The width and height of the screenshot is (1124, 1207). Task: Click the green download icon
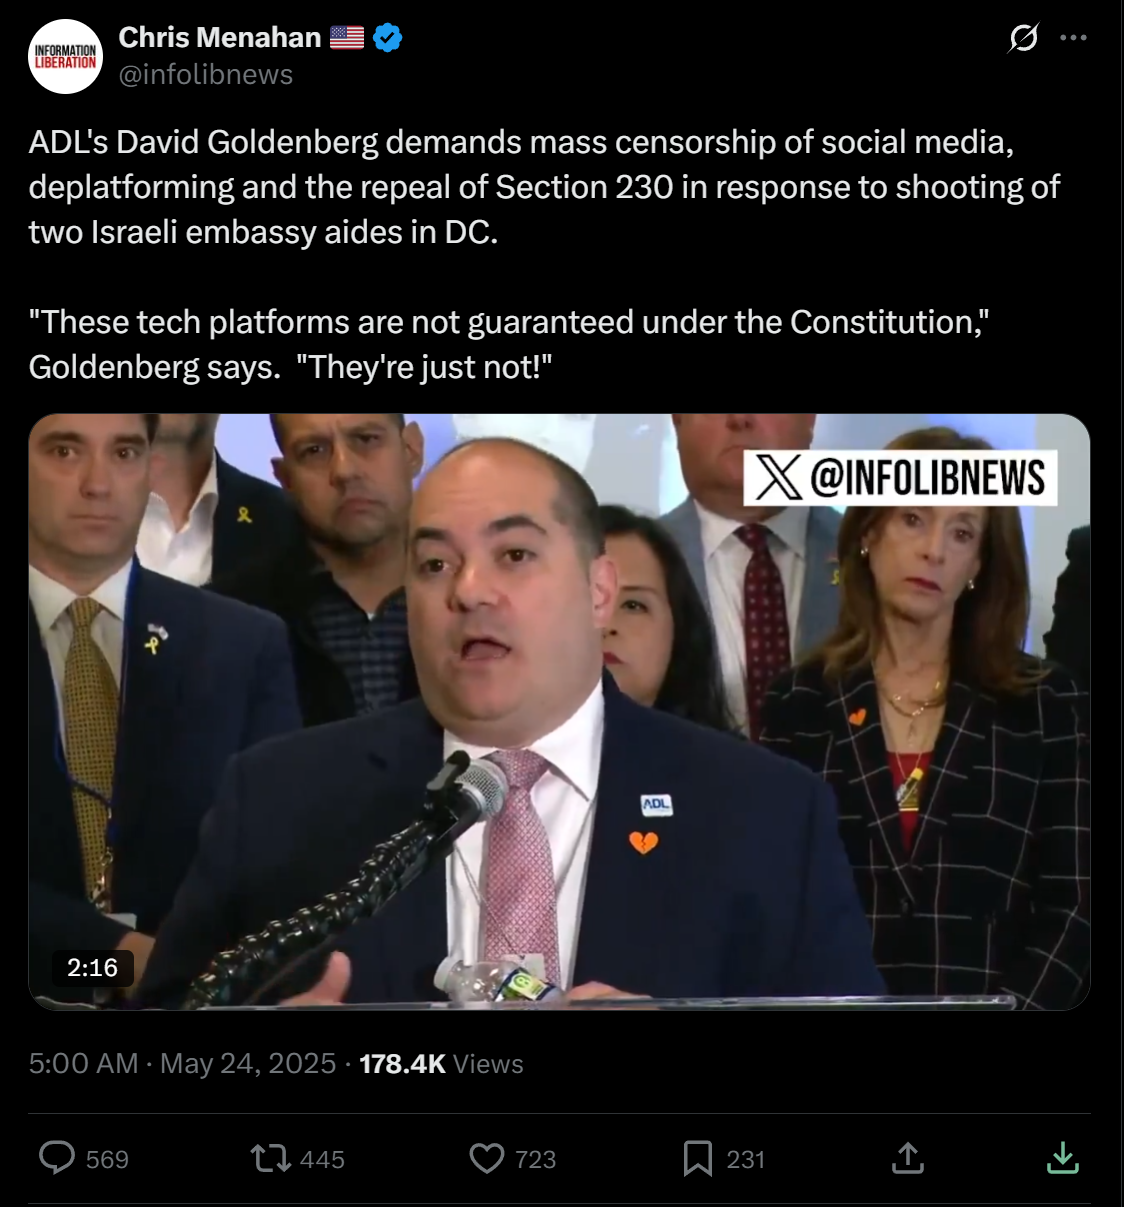pos(1063,1158)
